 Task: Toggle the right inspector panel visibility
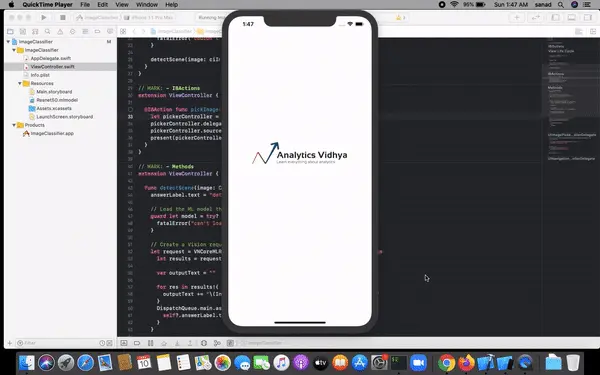coord(588,18)
